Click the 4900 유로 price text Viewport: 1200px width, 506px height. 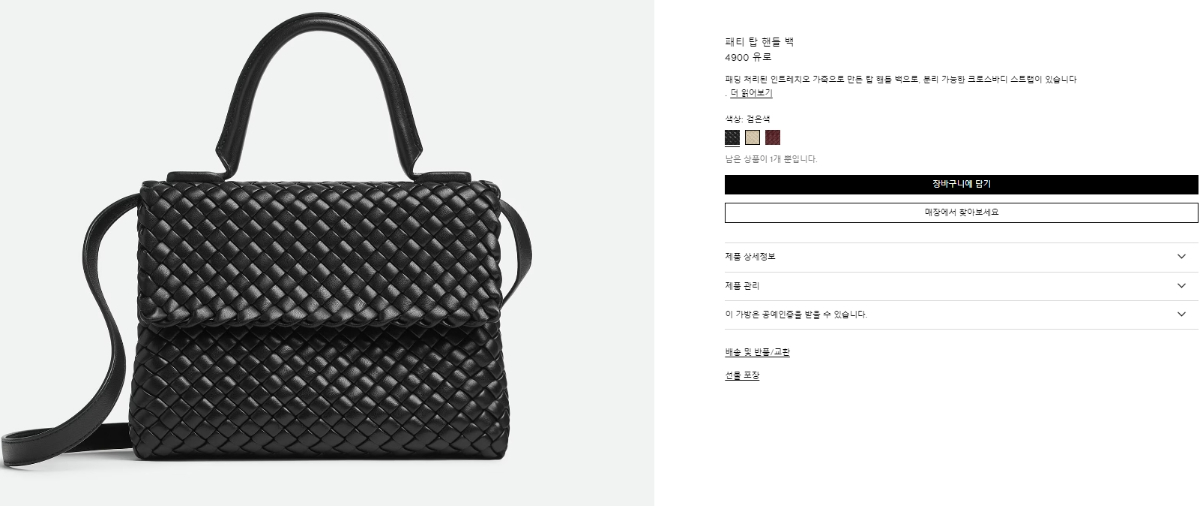click(748, 57)
